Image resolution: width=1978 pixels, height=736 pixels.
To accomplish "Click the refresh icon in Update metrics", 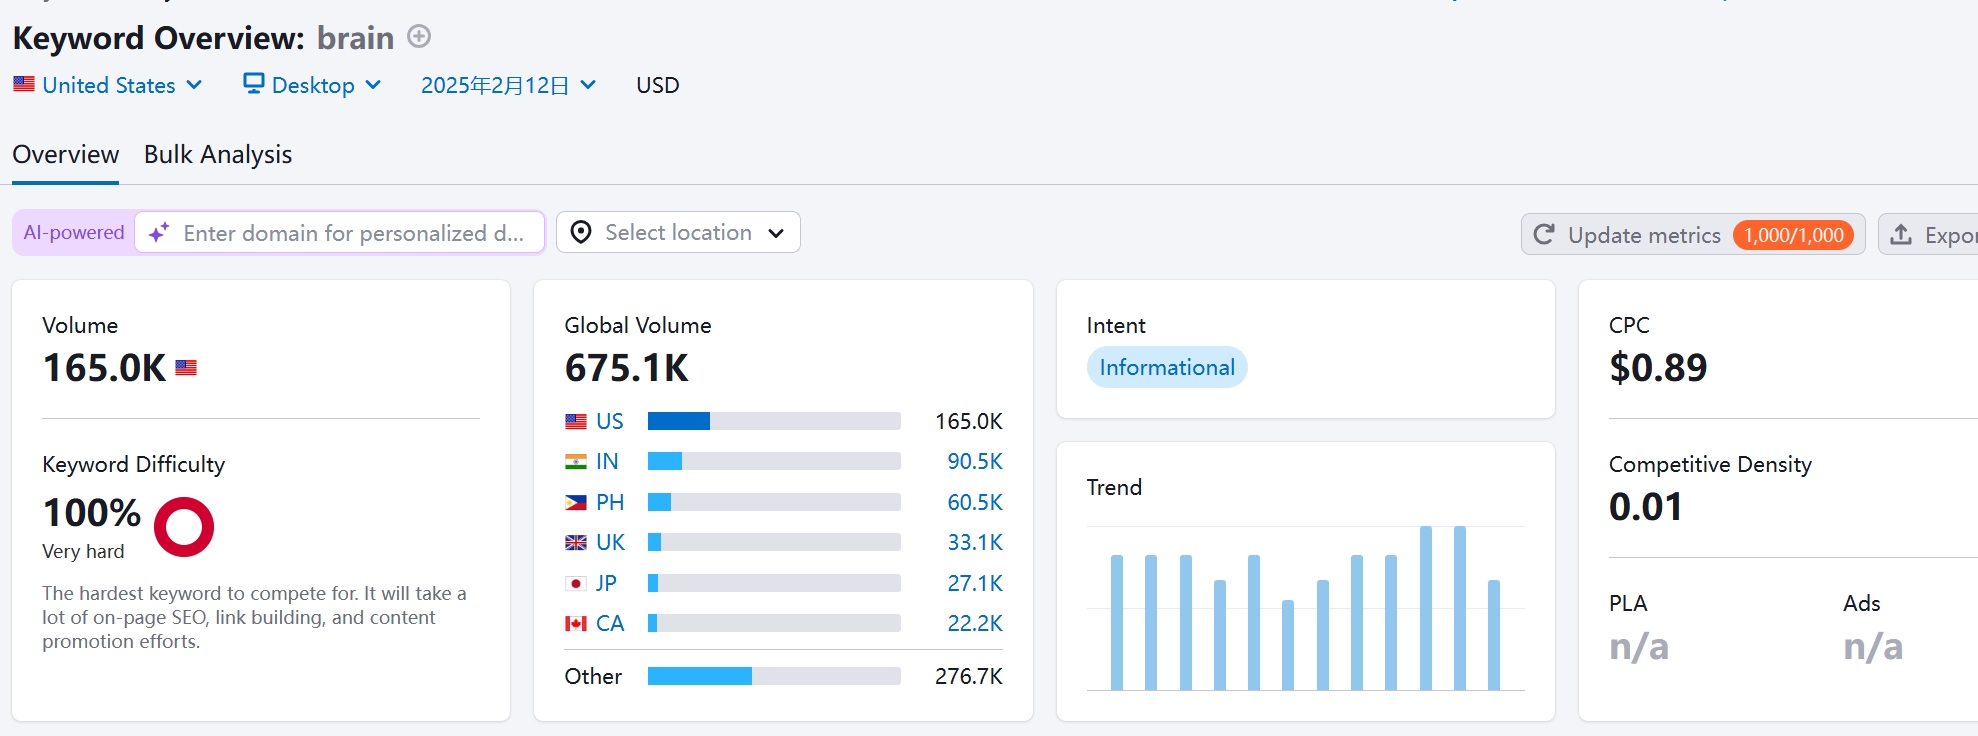I will [1544, 234].
